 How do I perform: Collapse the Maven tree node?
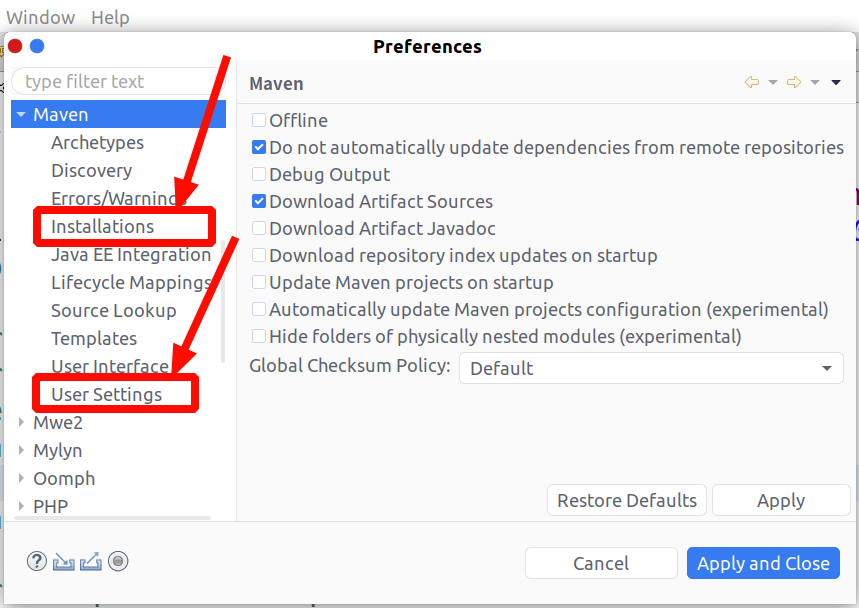(21, 115)
